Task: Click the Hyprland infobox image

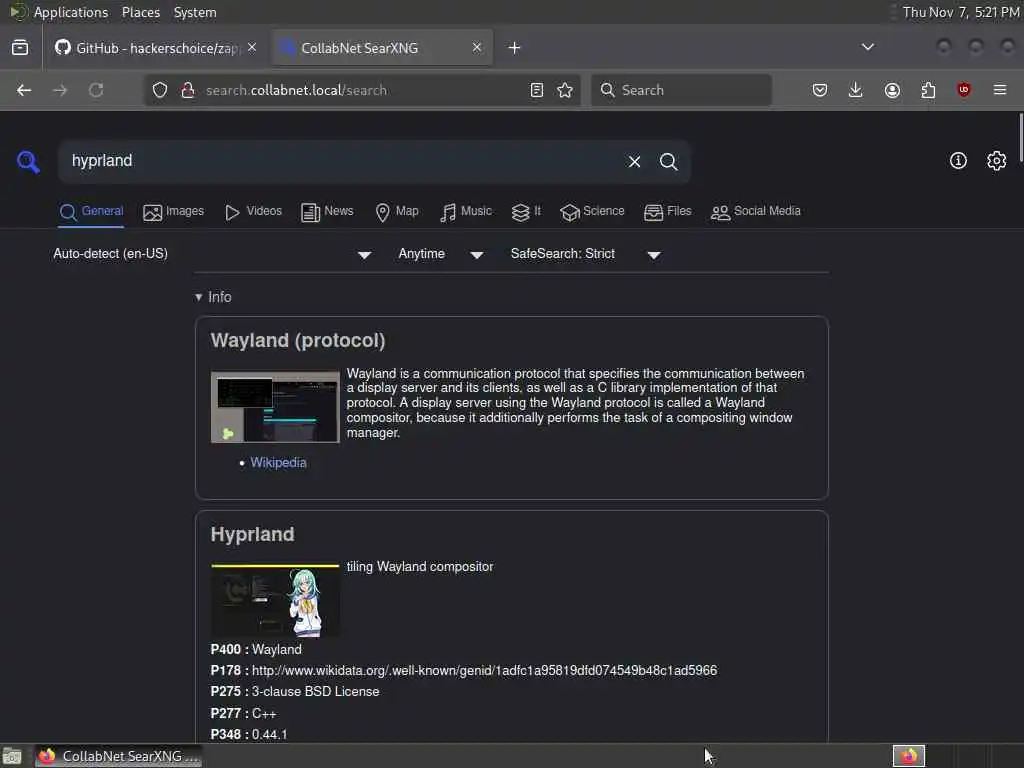Action: [x=275, y=601]
